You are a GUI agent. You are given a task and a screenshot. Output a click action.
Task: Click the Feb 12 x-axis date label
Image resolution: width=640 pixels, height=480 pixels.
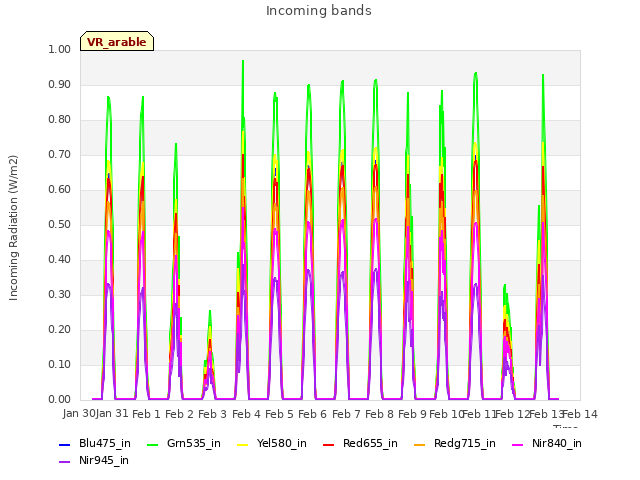pos(513,414)
